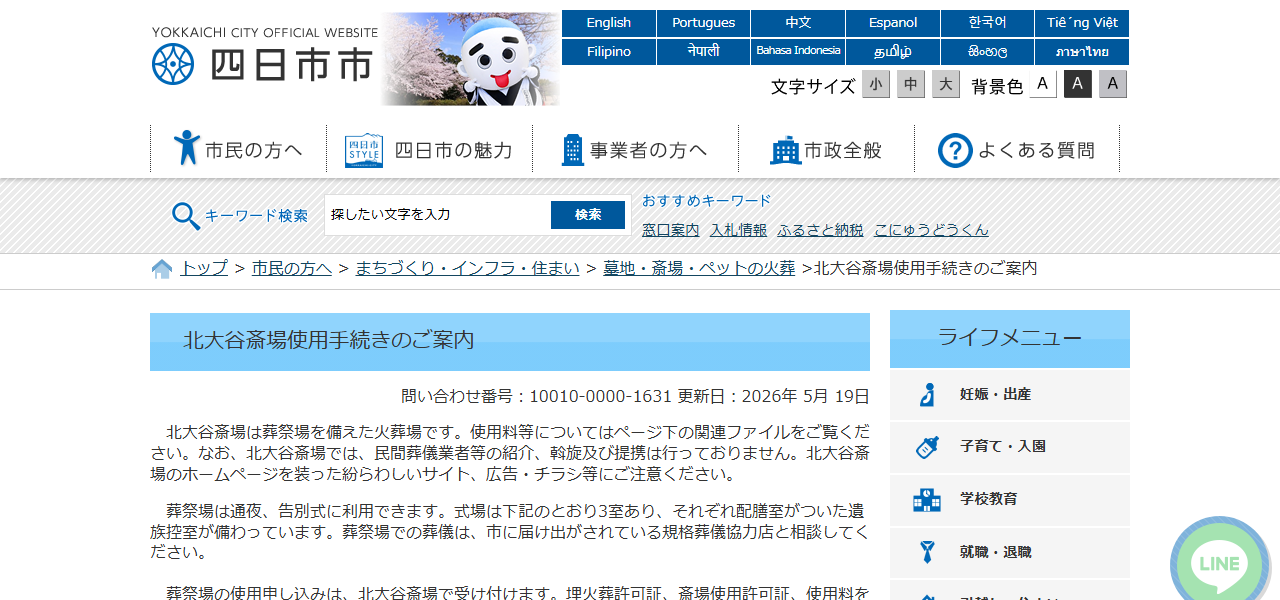Go to まちづくり・インフラ・住まい breadcrumb
The width and height of the screenshot is (1280, 600).
(x=467, y=268)
